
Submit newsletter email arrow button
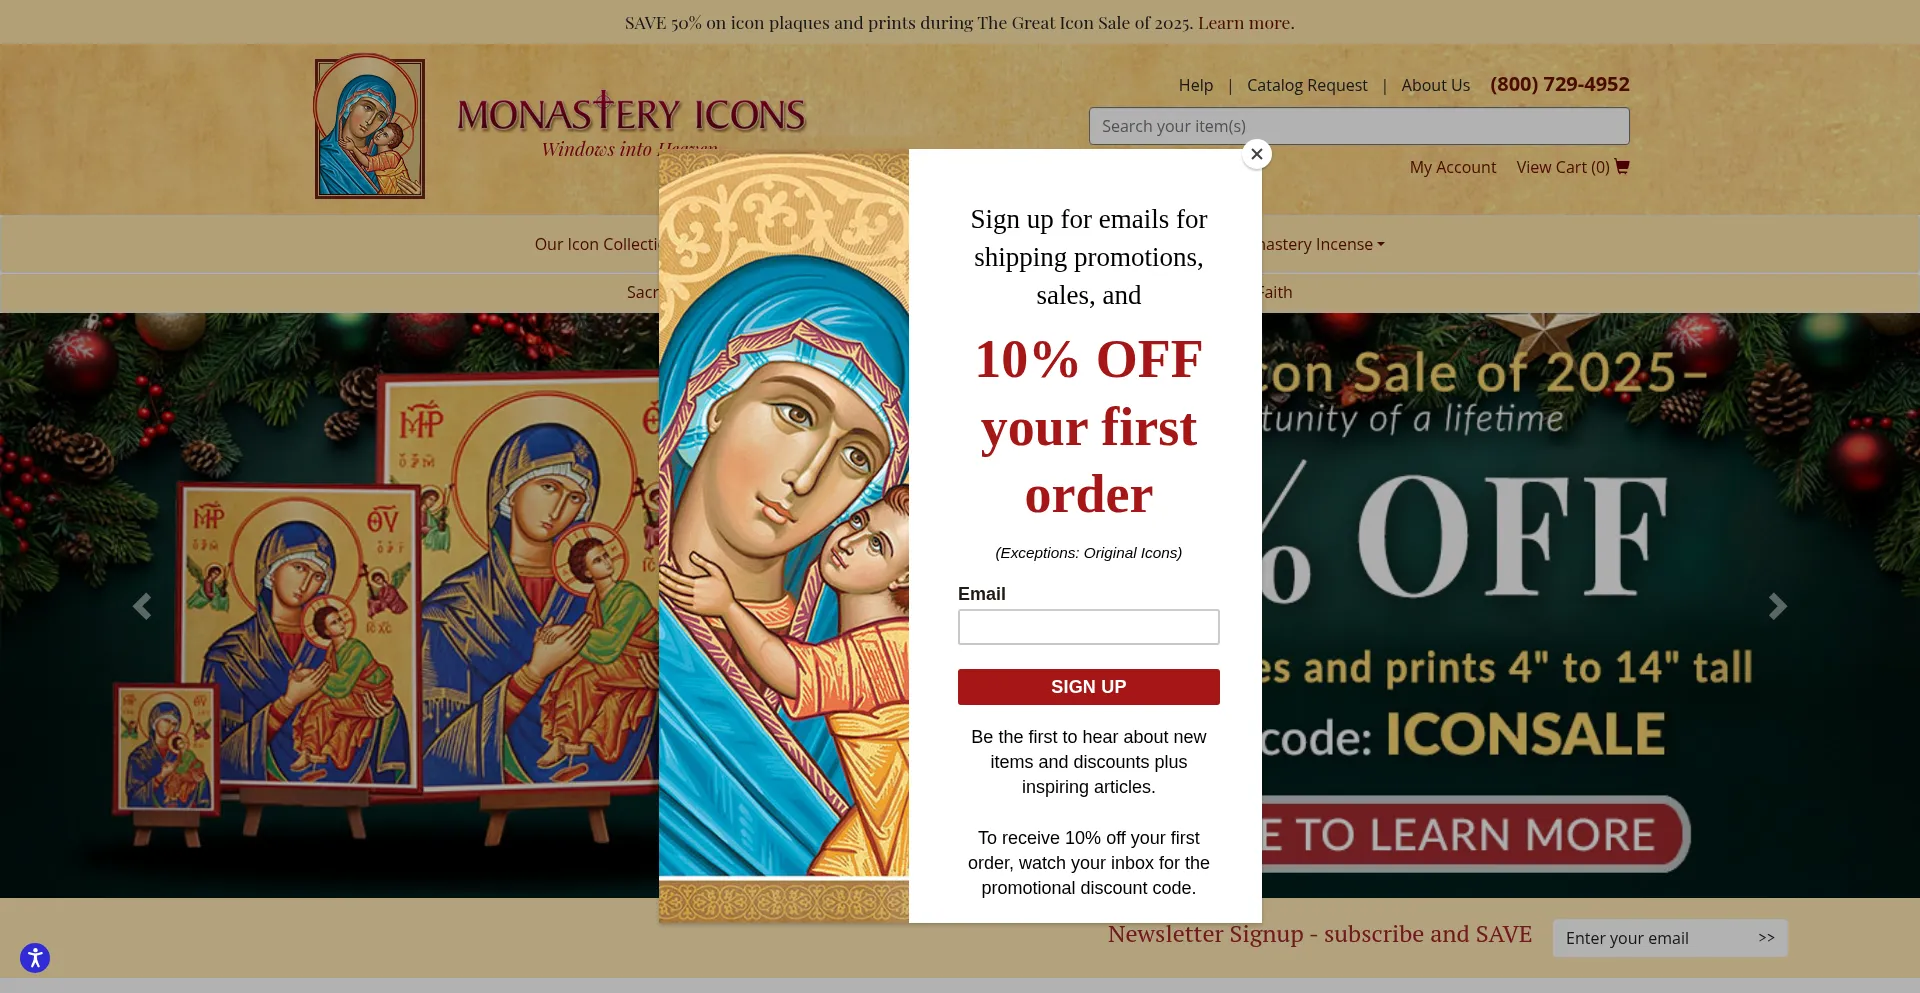[x=1766, y=938]
